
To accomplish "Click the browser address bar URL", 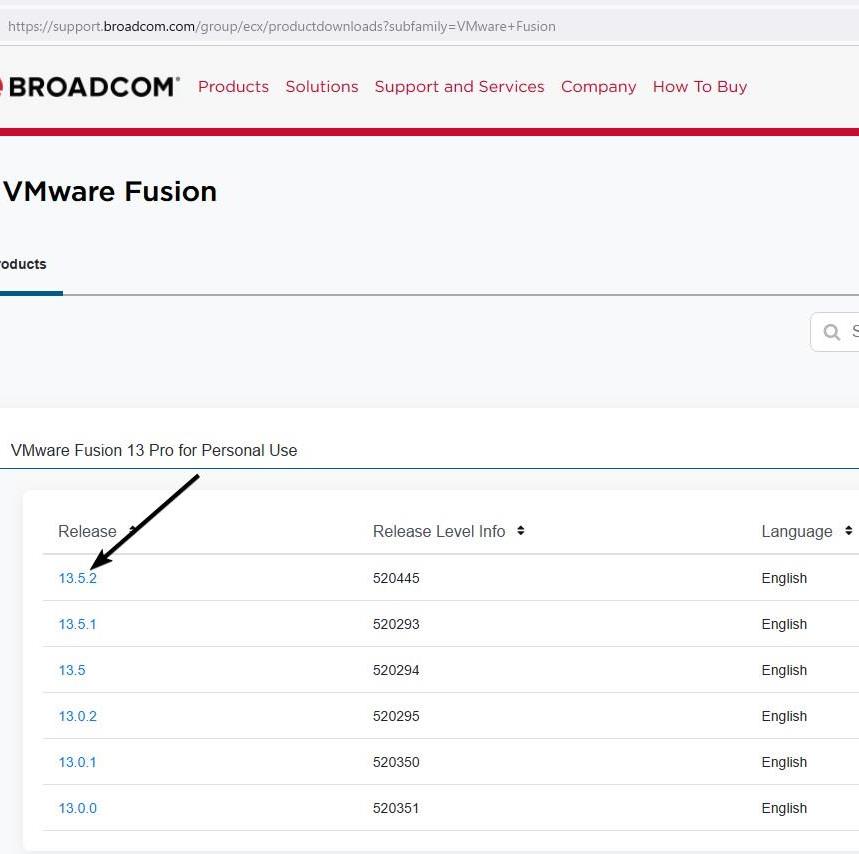I will tap(280, 26).
